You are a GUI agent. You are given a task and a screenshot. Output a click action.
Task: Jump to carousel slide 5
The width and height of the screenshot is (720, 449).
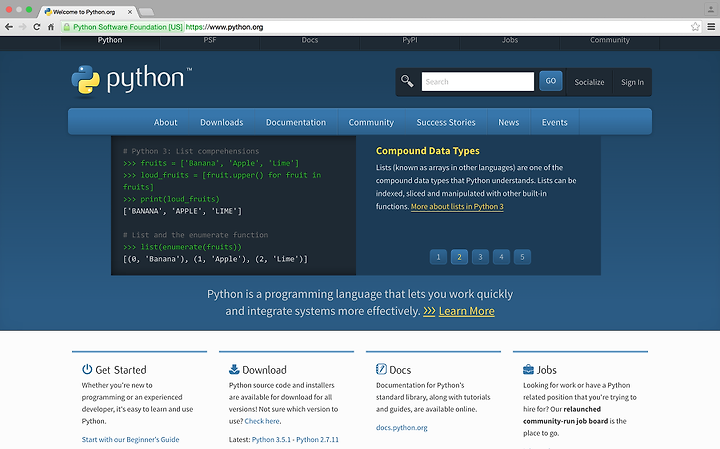[x=522, y=257]
